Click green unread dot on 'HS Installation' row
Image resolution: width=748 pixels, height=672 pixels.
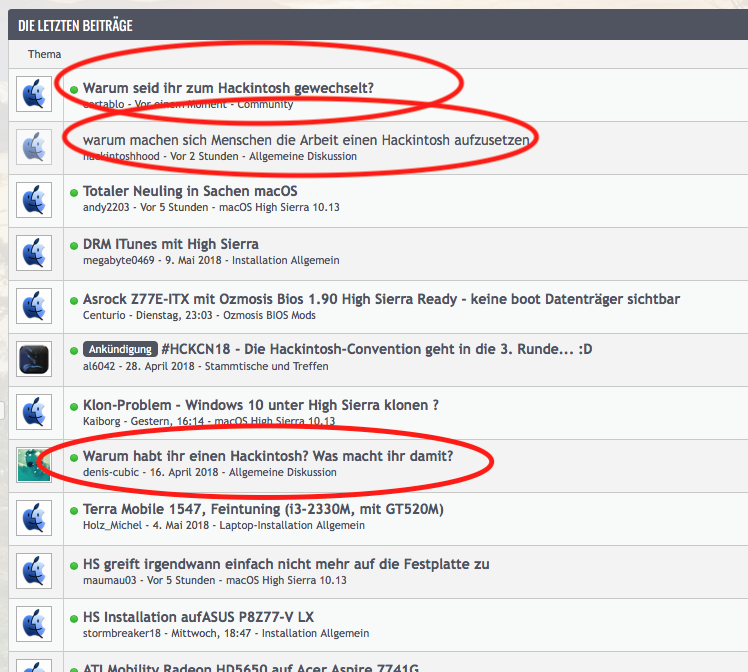[74, 619]
